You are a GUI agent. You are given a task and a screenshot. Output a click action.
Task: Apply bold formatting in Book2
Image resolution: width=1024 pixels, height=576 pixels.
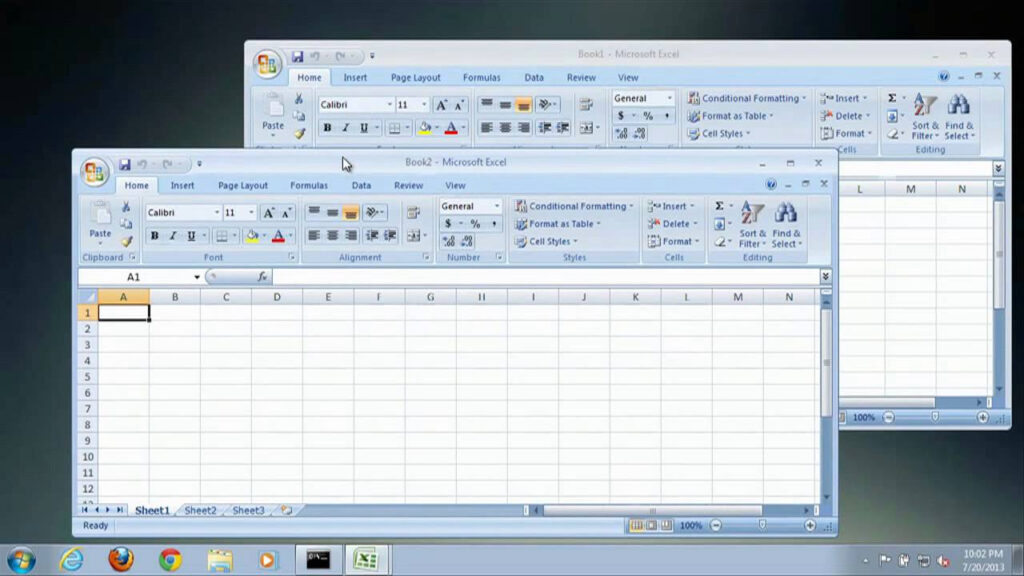pyautogui.click(x=152, y=236)
